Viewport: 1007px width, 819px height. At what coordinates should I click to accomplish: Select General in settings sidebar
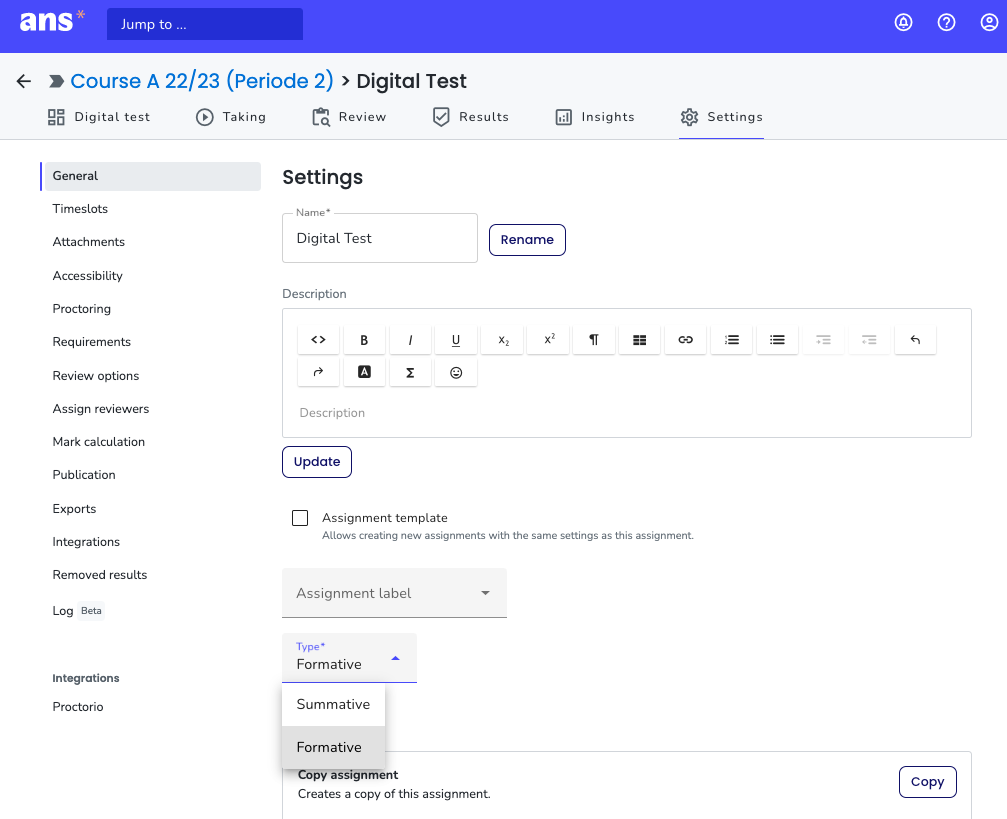coord(151,176)
